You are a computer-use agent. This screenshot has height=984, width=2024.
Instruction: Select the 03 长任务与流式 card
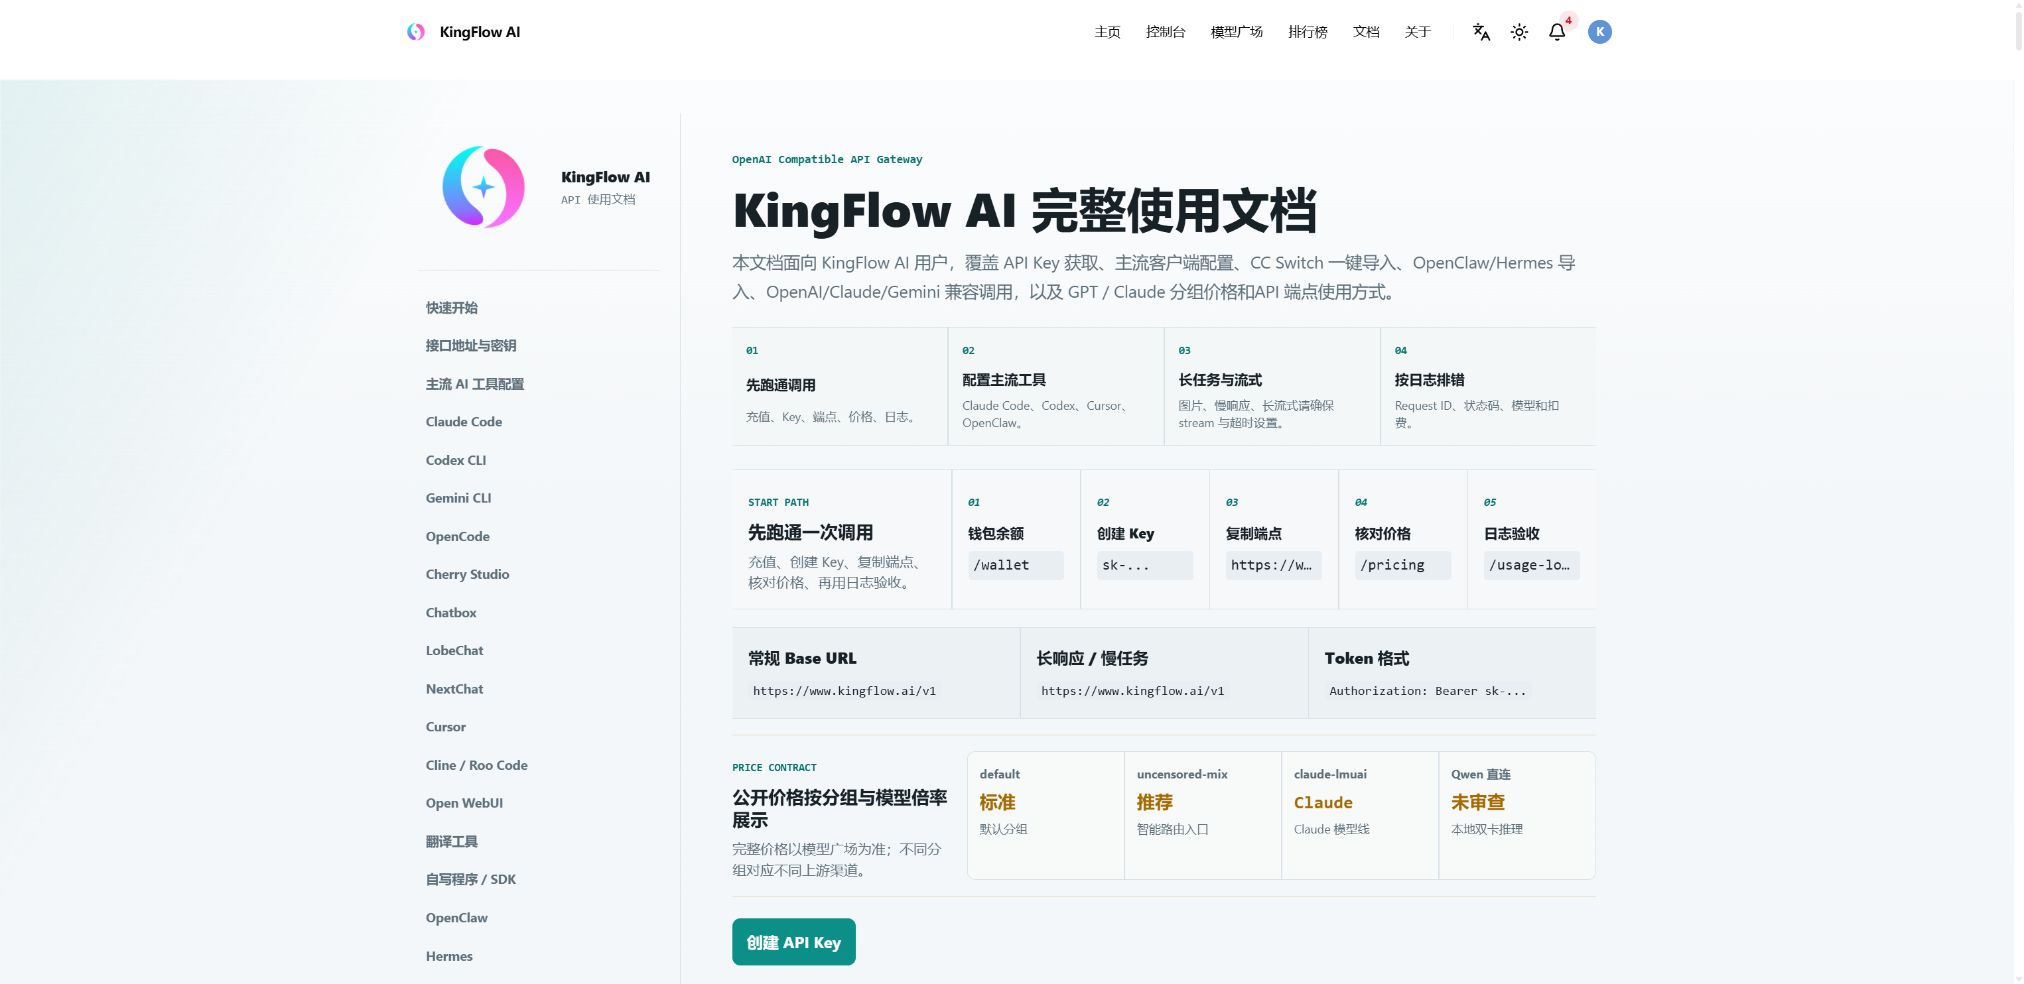pyautogui.click(x=1272, y=386)
